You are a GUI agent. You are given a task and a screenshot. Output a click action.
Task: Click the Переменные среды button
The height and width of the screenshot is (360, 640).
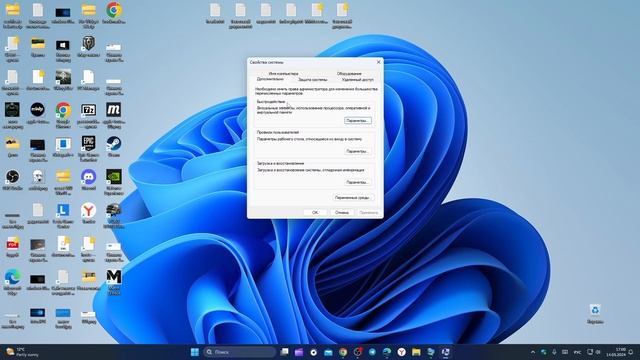coord(352,198)
